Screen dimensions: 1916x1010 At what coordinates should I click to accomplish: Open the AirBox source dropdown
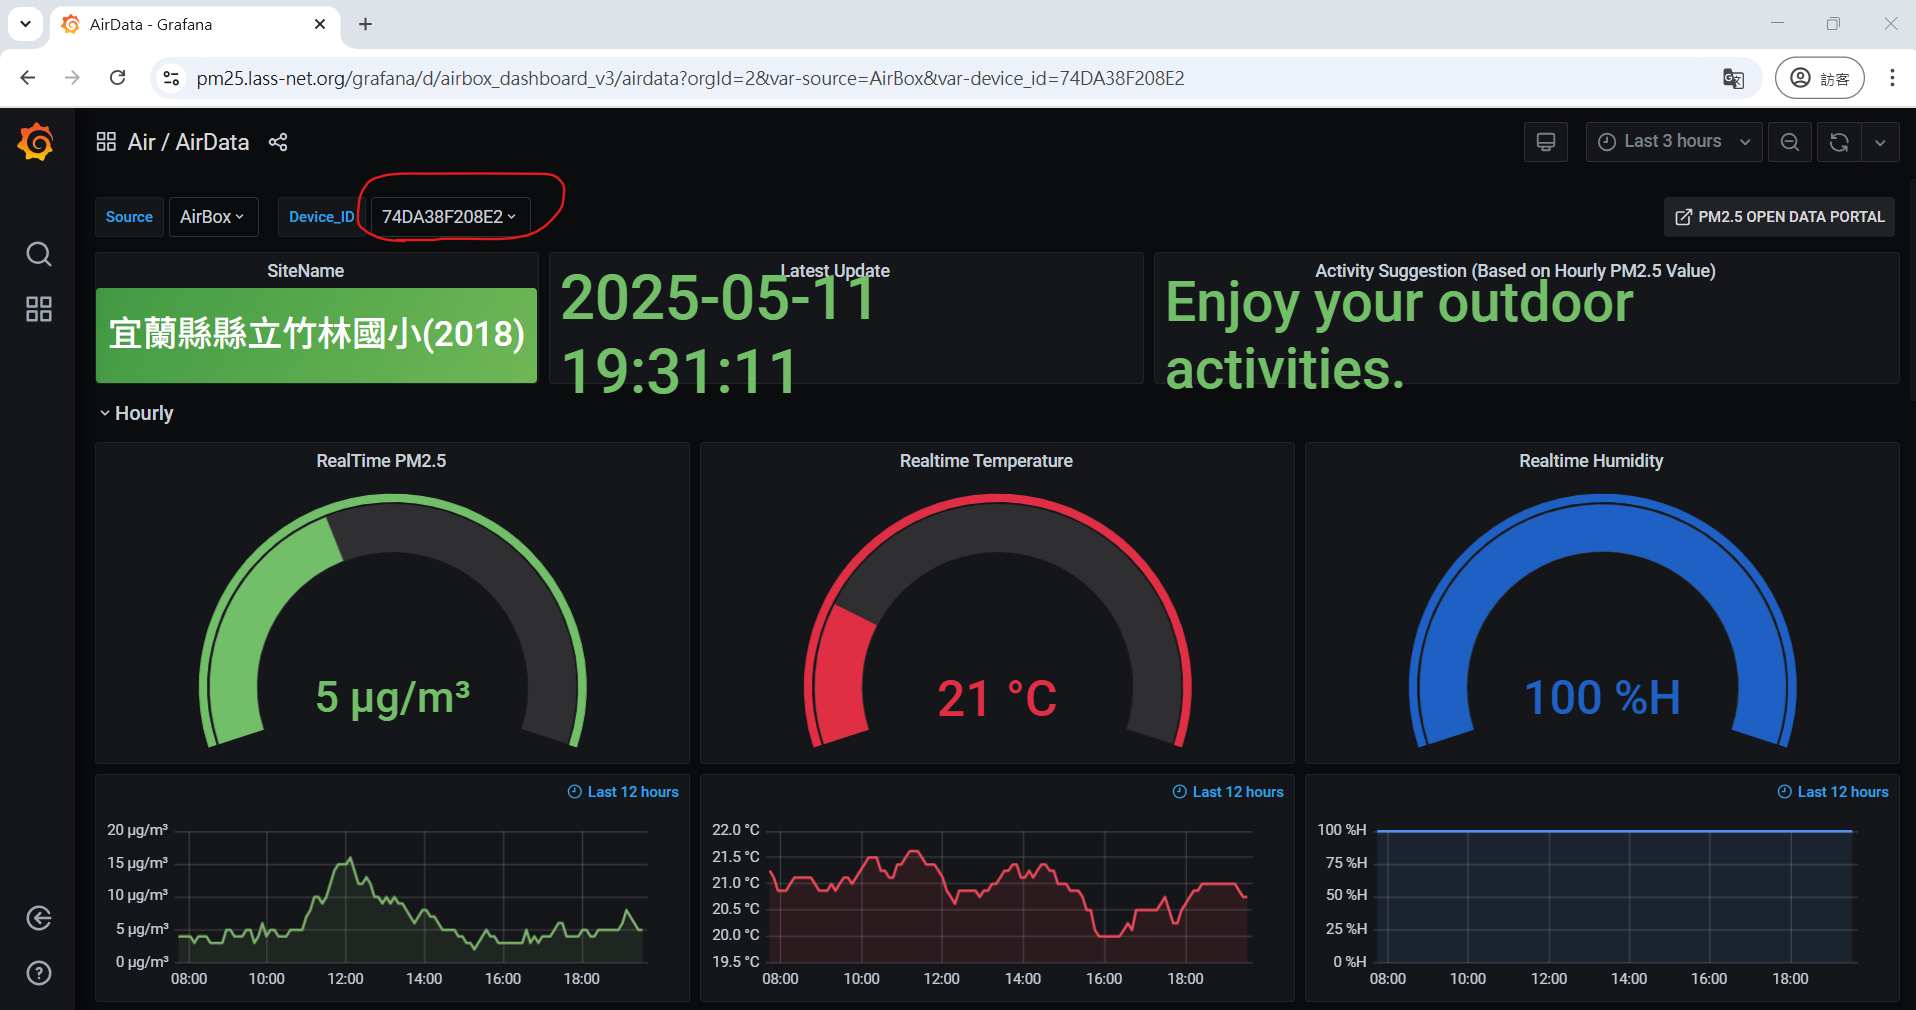click(x=212, y=217)
